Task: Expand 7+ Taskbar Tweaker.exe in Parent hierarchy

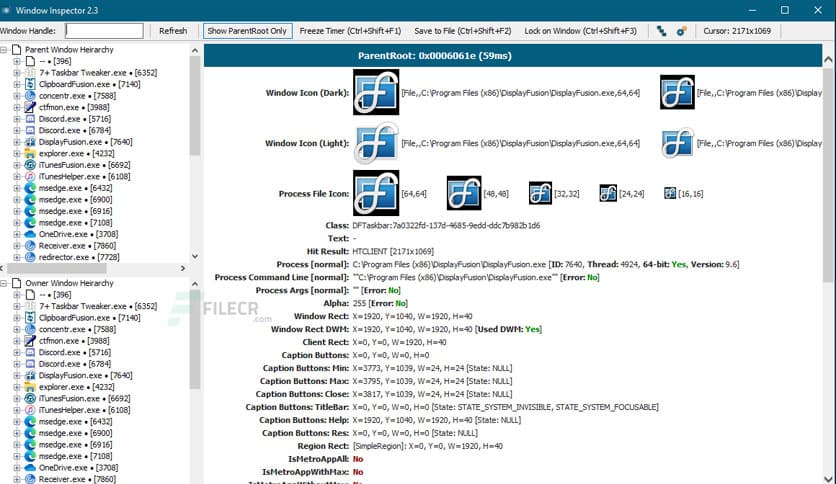Action: coord(17,72)
